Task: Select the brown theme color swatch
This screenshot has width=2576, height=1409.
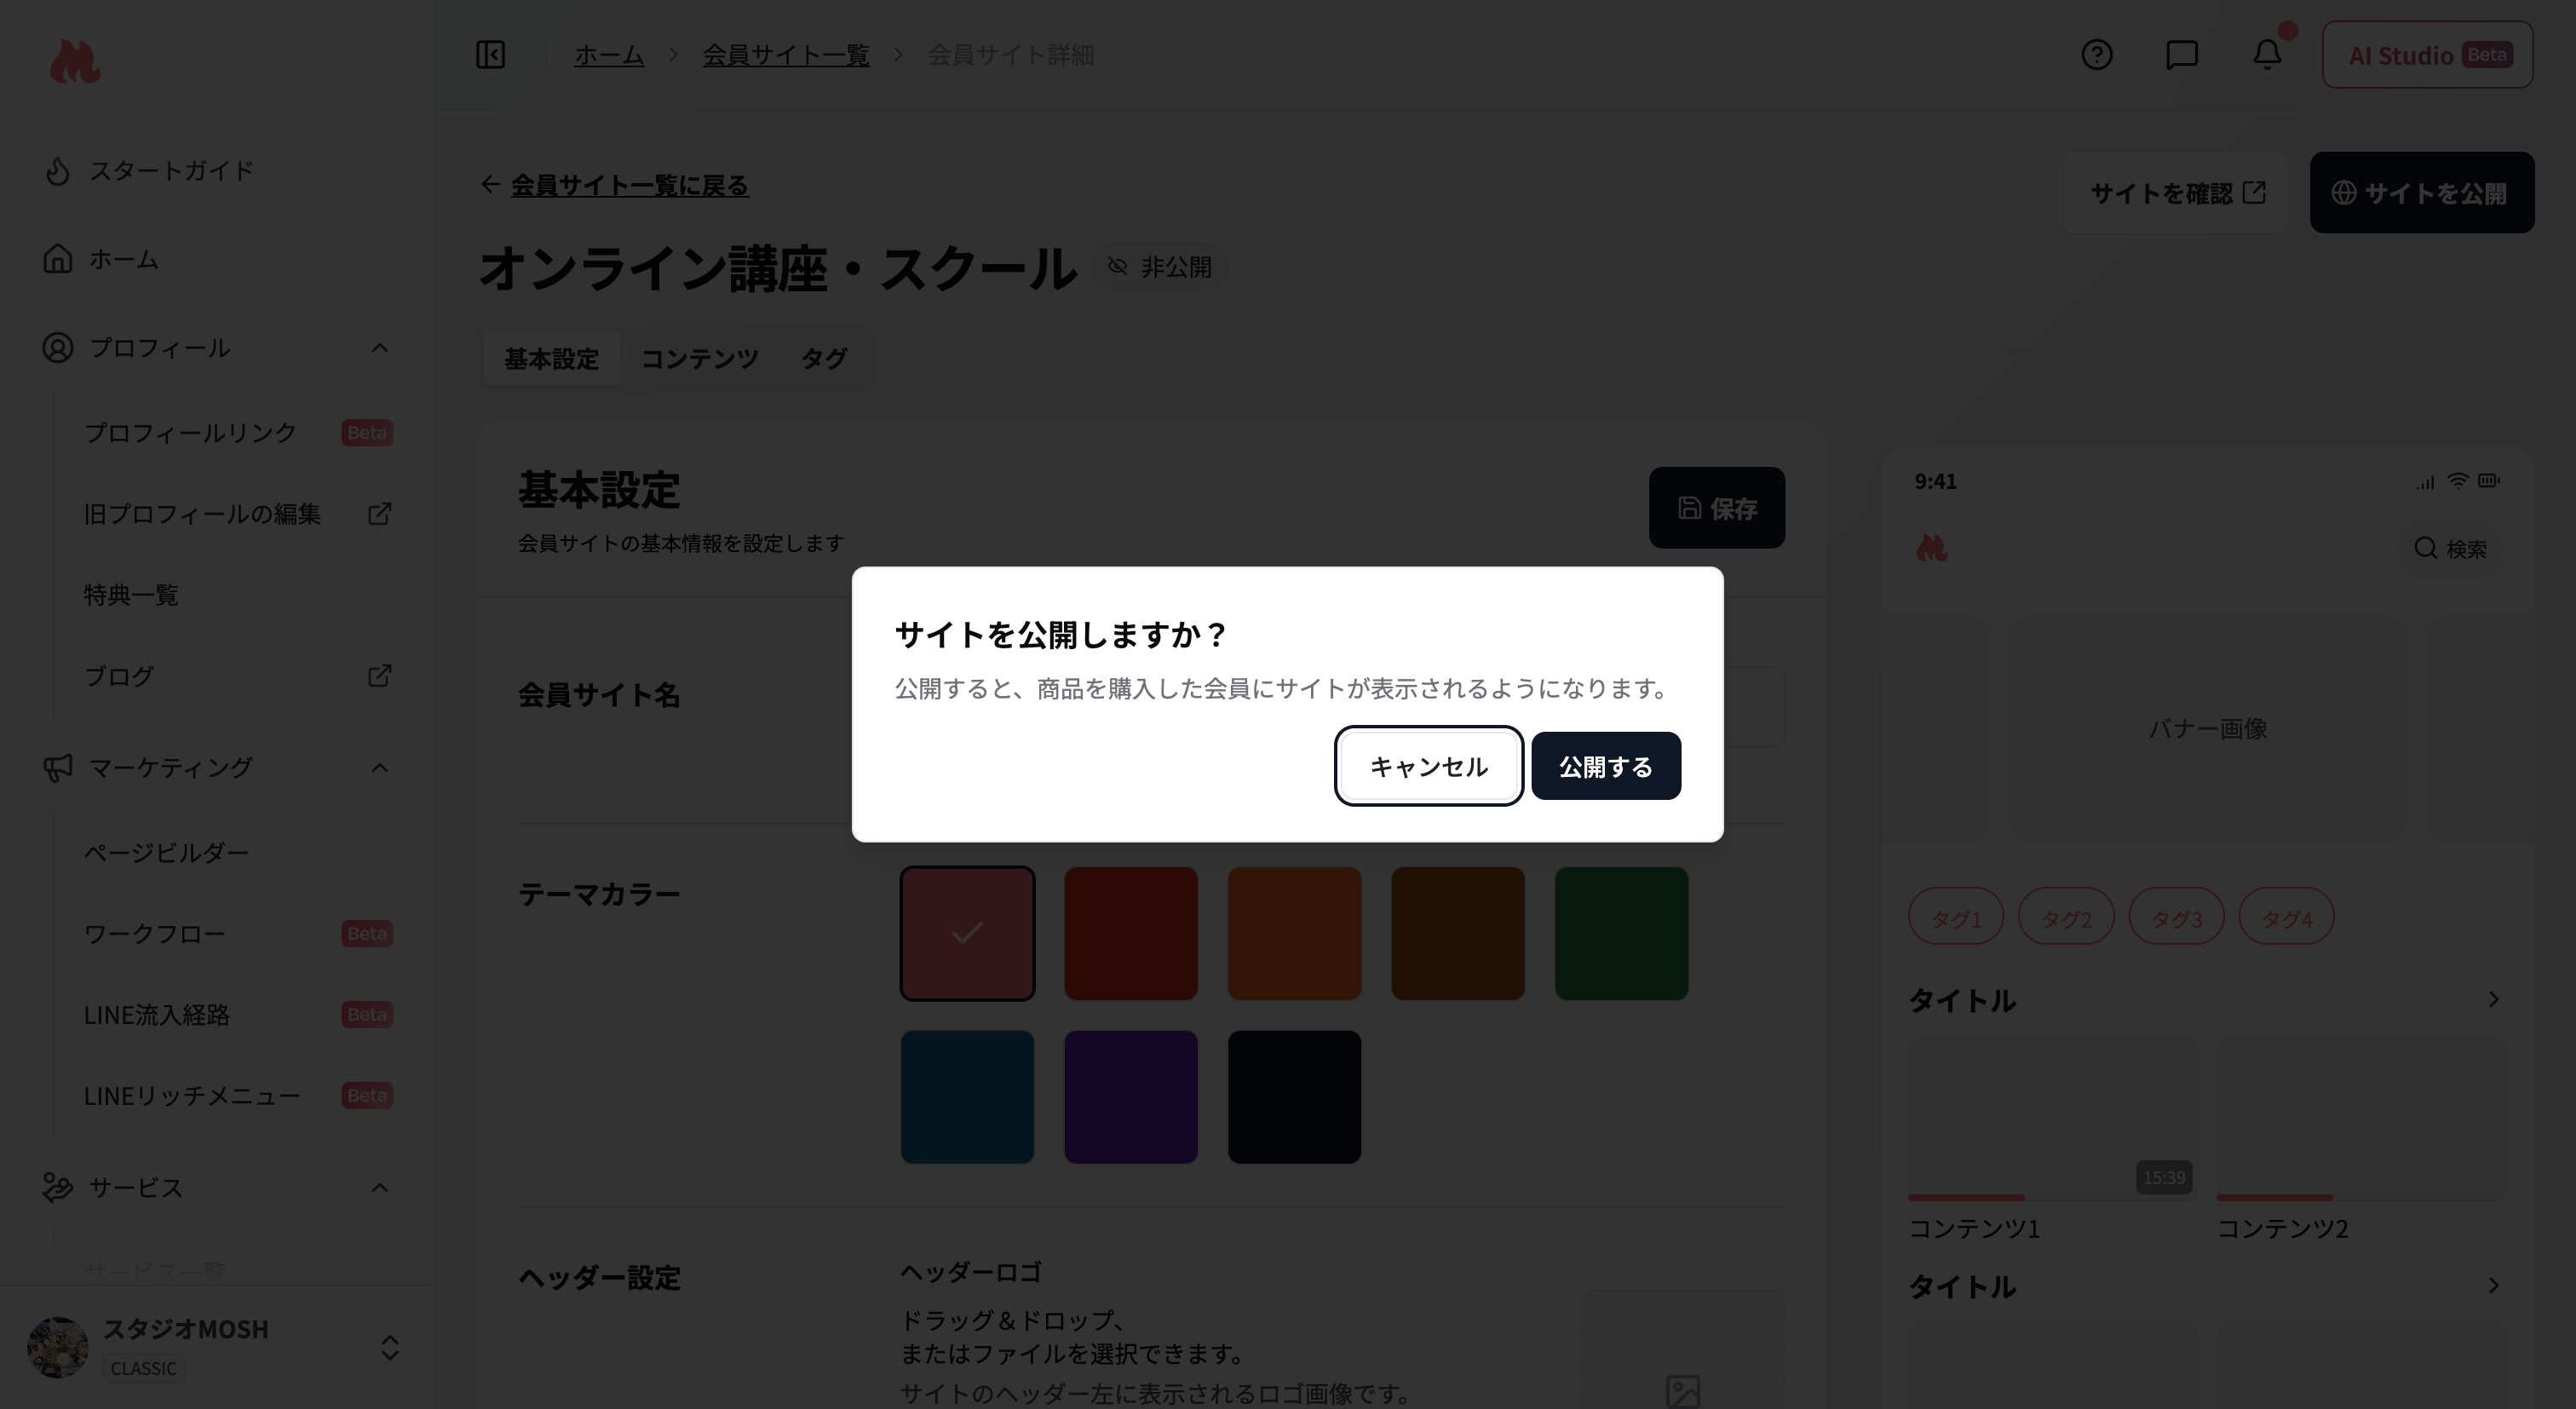Action: (x=1458, y=933)
